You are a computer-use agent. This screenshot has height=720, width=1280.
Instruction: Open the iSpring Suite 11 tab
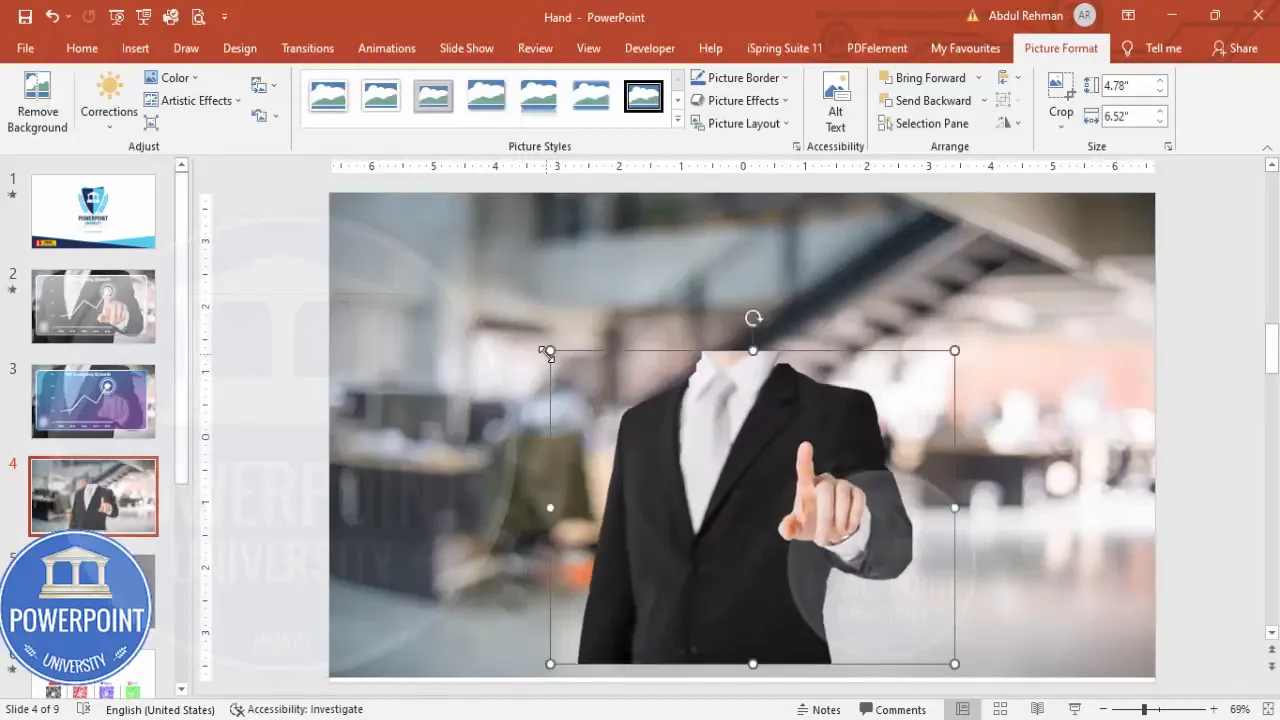click(x=784, y=48)
